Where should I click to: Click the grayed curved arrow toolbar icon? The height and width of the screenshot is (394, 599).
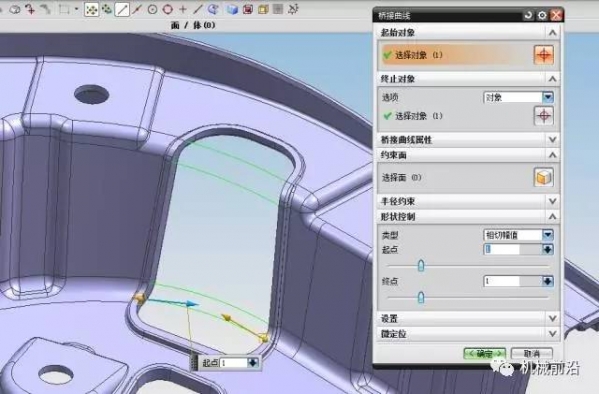tap(45, 10)
